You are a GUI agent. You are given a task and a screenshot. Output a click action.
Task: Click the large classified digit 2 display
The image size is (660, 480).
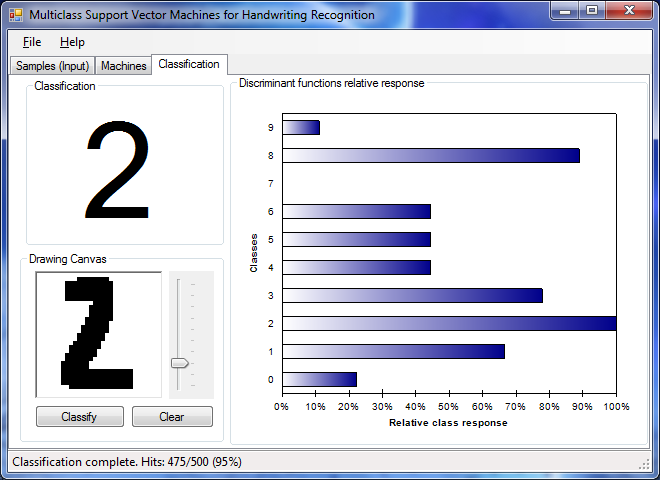coord(117,169)
